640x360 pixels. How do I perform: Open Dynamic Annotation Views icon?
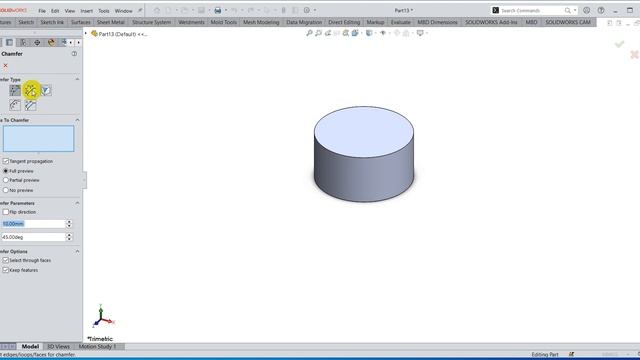[346, 33]
